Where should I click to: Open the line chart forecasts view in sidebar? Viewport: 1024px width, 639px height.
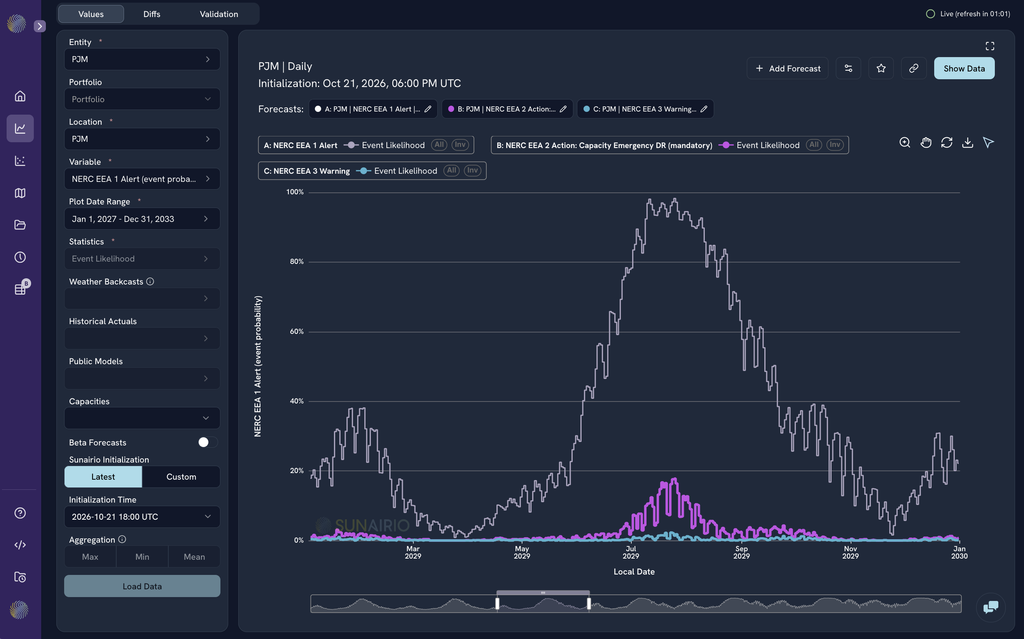(20, 128)
